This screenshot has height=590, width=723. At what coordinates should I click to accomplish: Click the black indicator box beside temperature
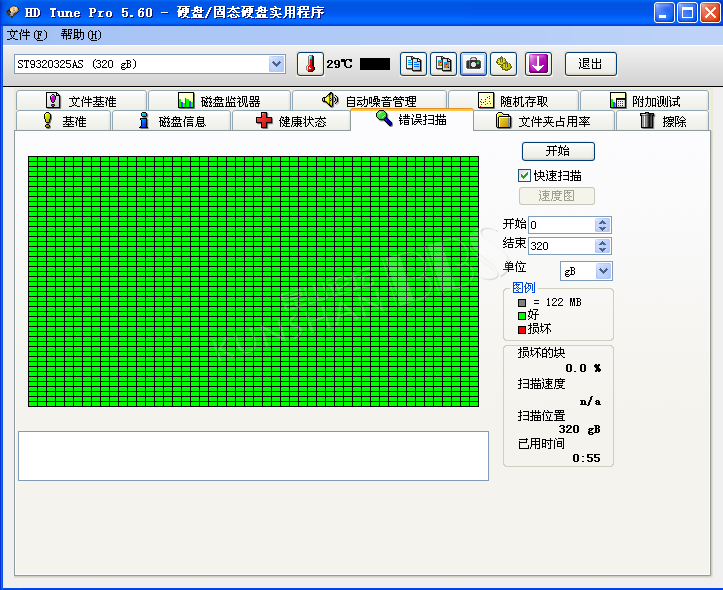[x=375, y=64]
